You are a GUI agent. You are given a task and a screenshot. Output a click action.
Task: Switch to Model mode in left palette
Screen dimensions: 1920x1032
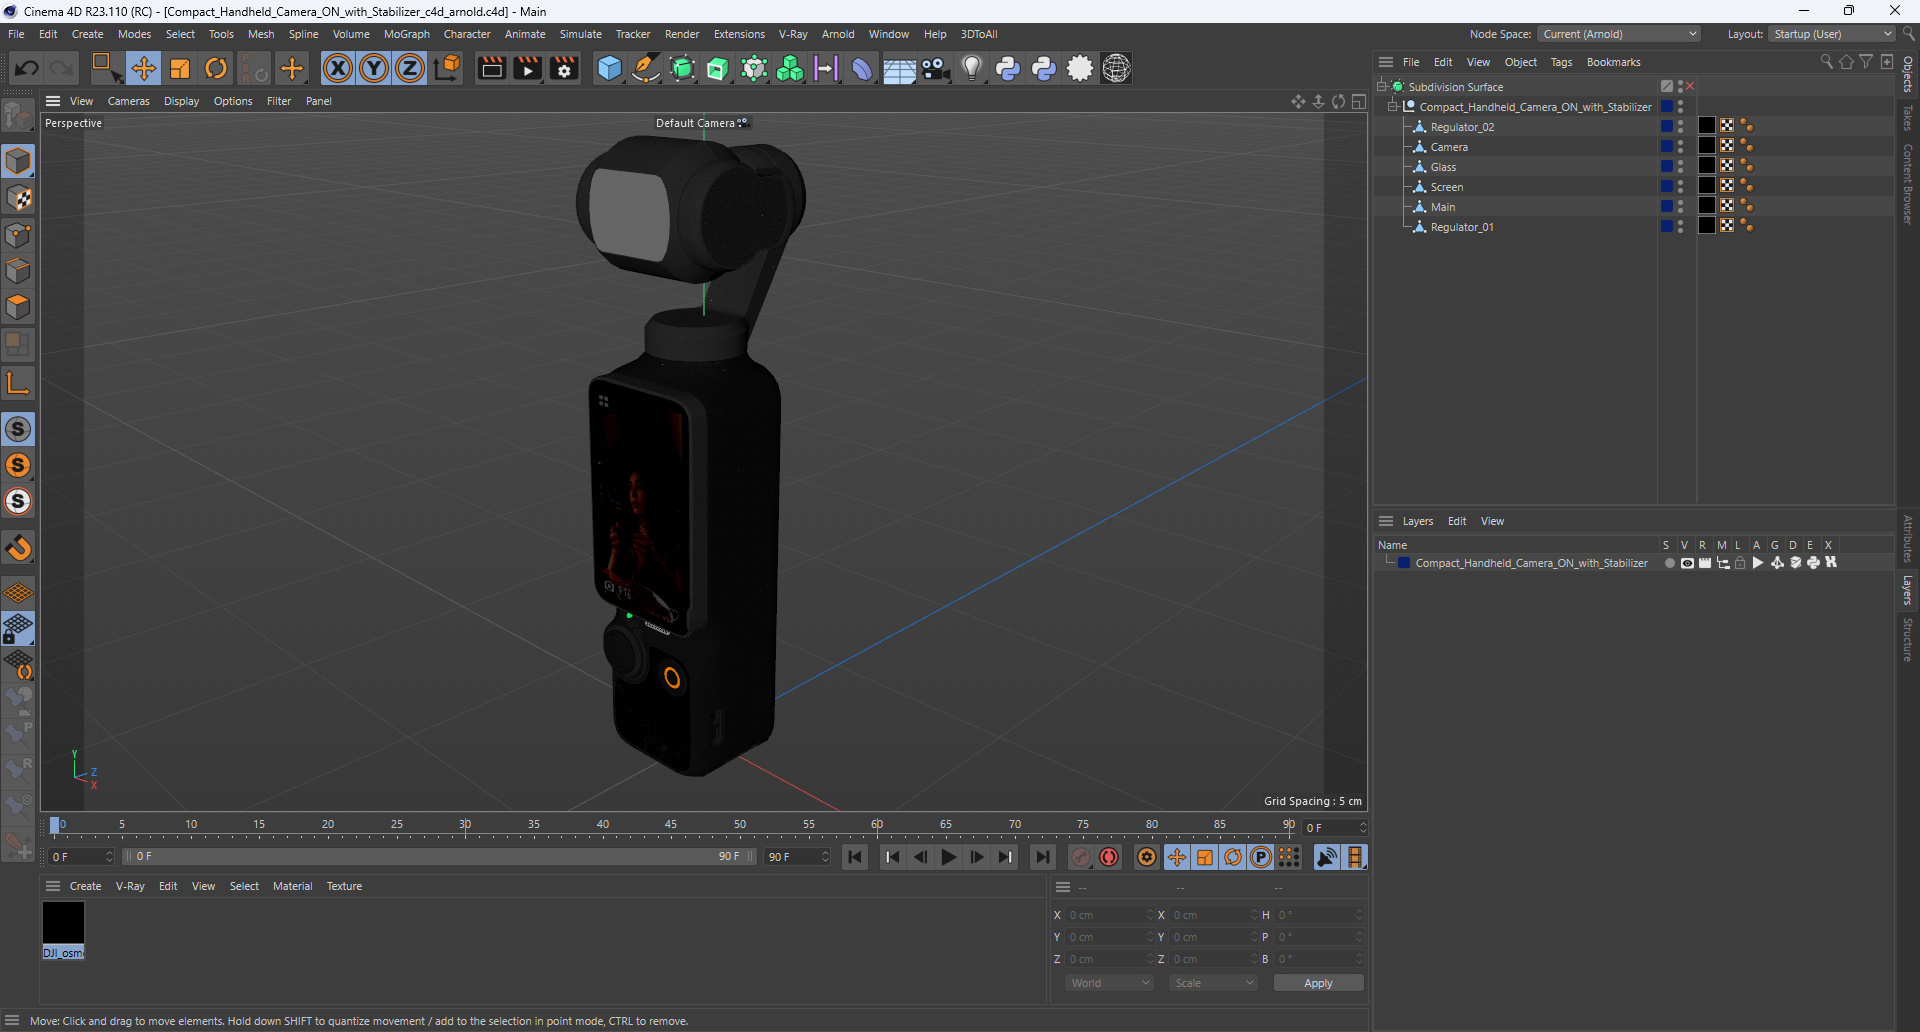pos(18,161)
